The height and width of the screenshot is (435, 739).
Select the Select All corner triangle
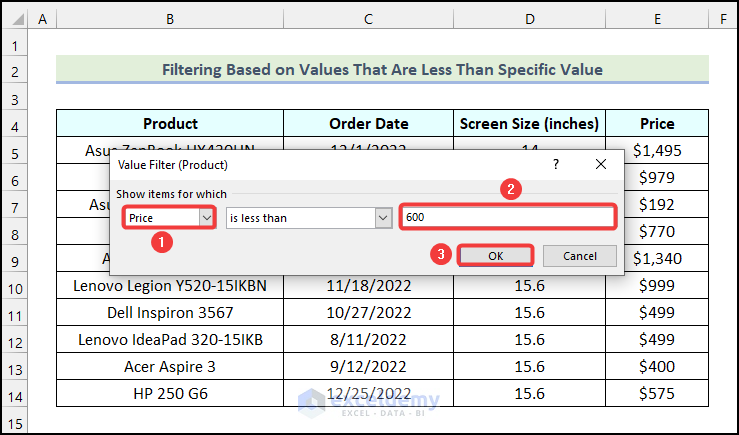pos(15,19)
